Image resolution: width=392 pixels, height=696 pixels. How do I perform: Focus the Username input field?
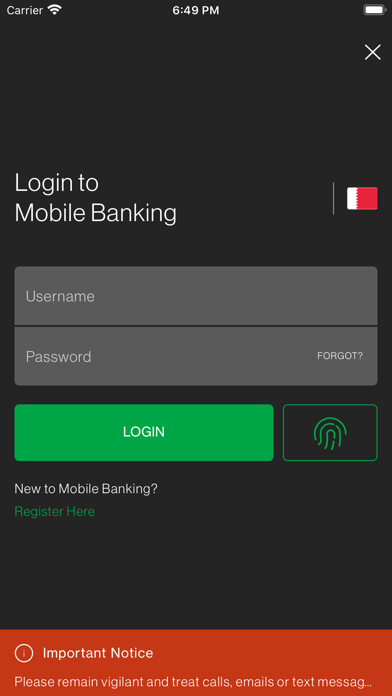(x=196, y=296)
